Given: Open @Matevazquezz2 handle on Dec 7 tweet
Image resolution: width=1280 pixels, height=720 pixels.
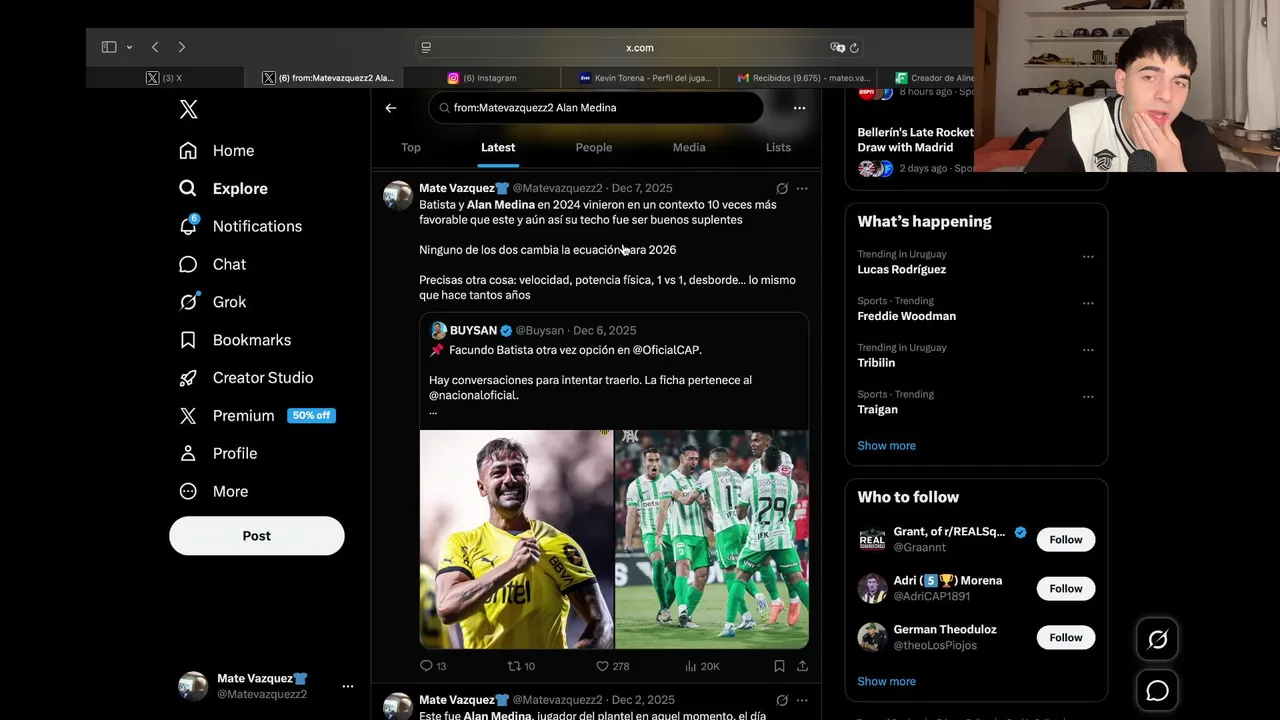Looking at the screenshot, I should [557, 188].
